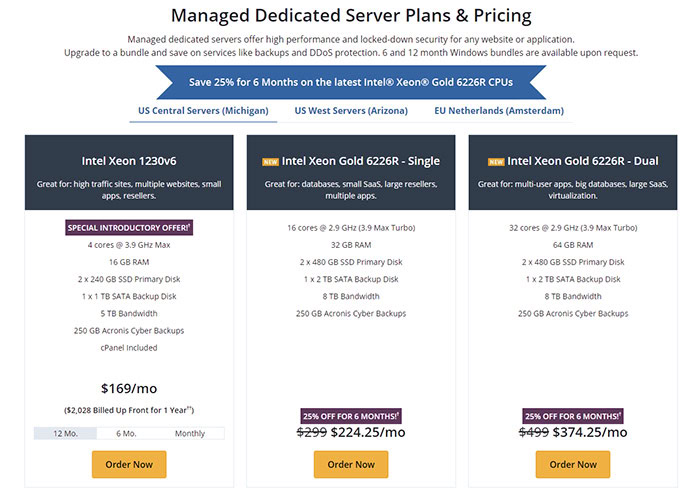Click the $169/mo price
Image resolution: width=700 pixels, height=496 pixels.
129,388
